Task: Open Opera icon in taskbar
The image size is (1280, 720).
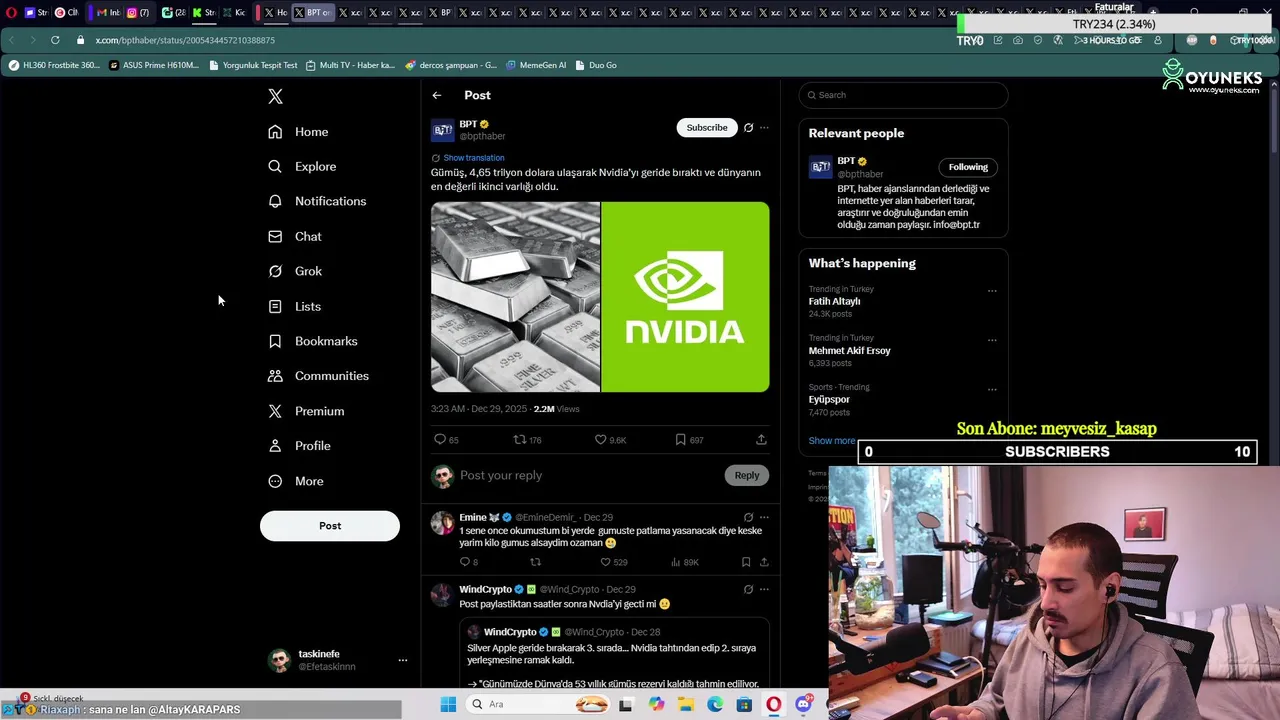Action: pos(774,704)
